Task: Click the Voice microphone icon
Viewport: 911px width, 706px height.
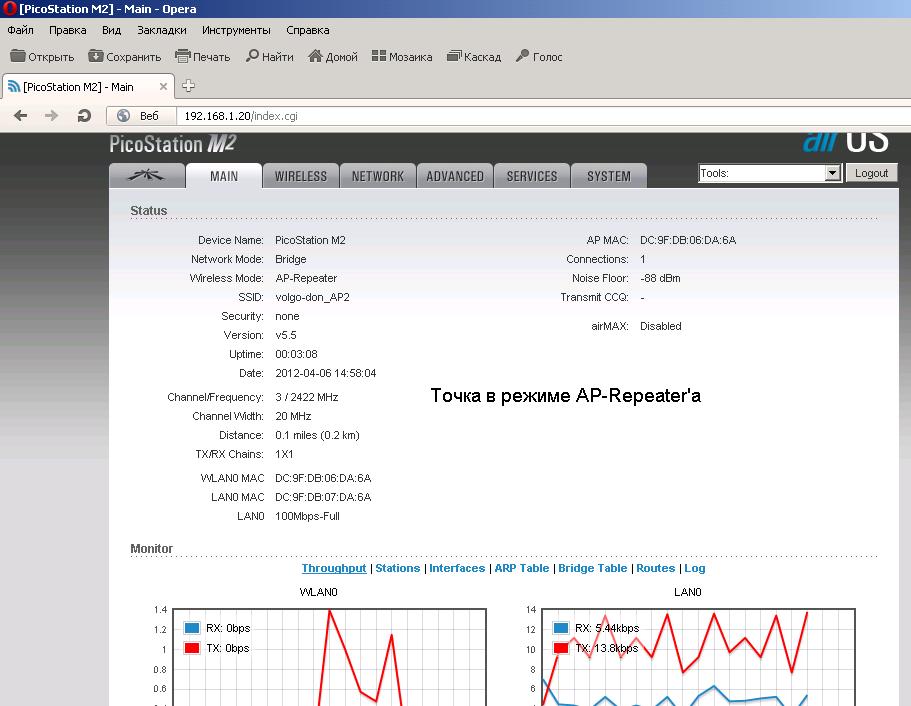Action: click(x=522, y=56)
